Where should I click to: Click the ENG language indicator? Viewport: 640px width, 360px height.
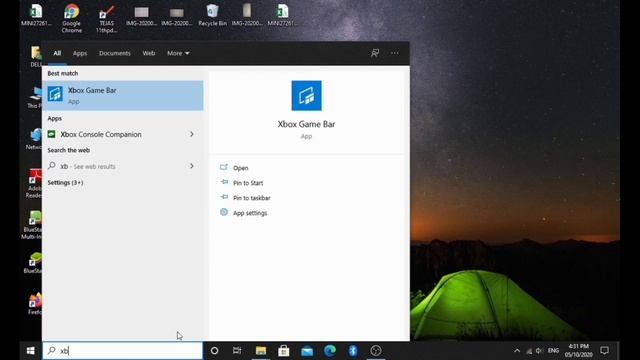pyautogui.click(x=553, y=351)
